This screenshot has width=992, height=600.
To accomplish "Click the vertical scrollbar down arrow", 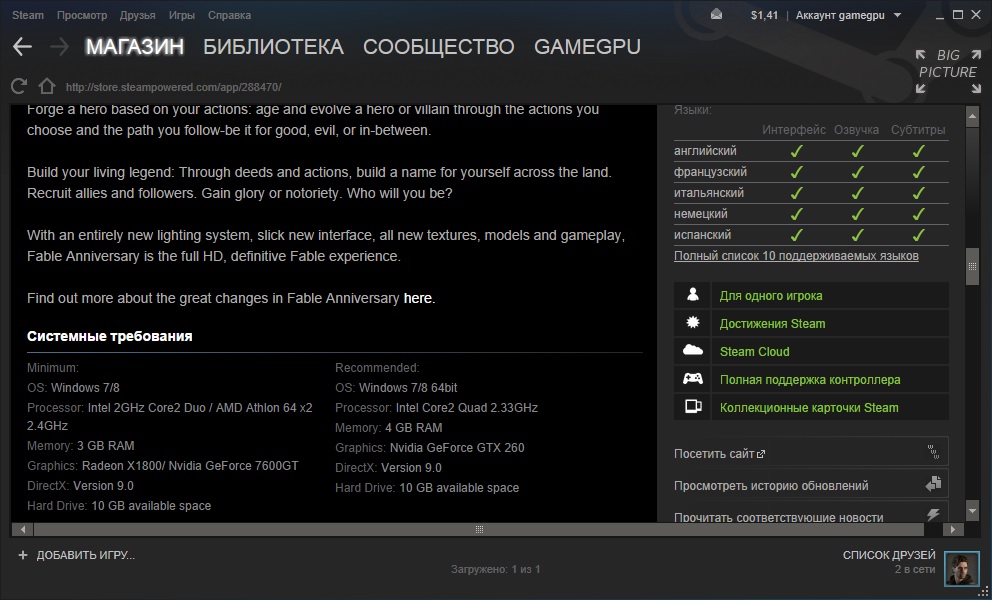I will (972, 510).
